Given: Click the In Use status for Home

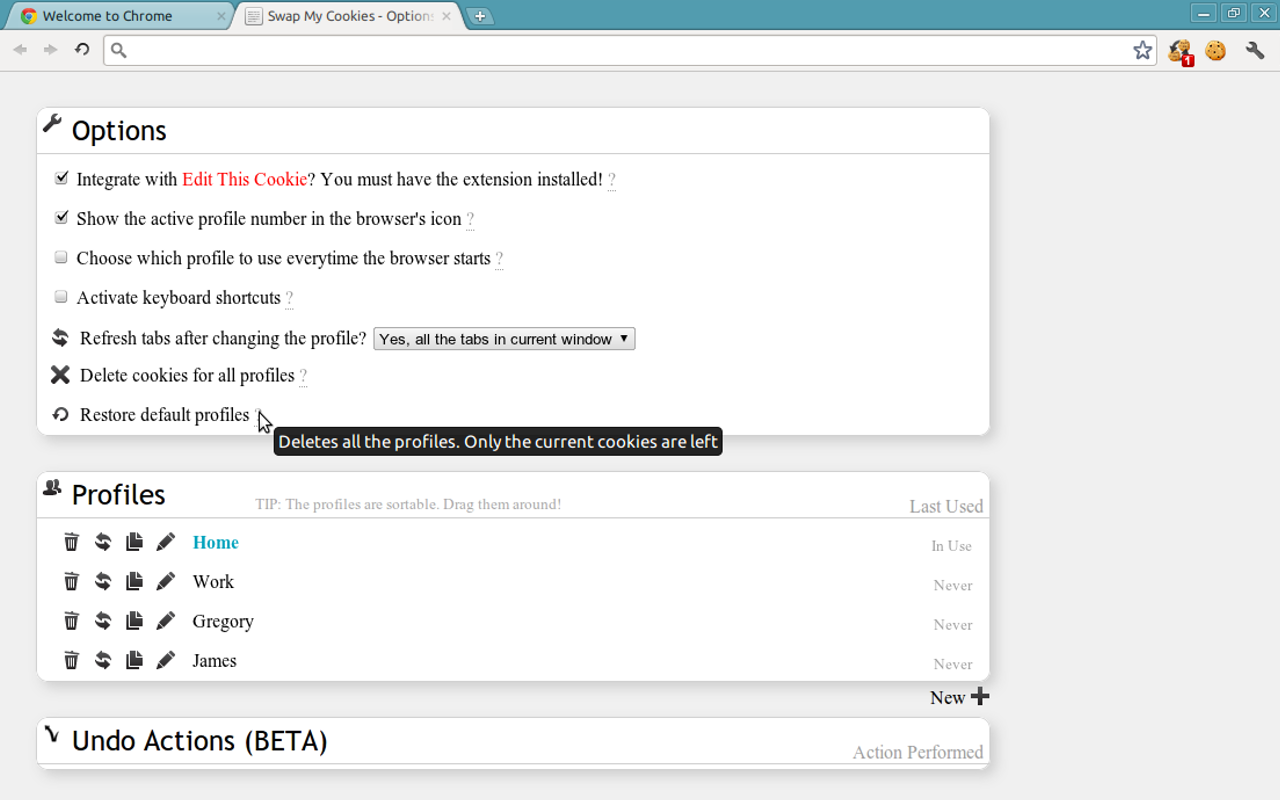Looking at the screenshot, I should (x=951, y=546).
